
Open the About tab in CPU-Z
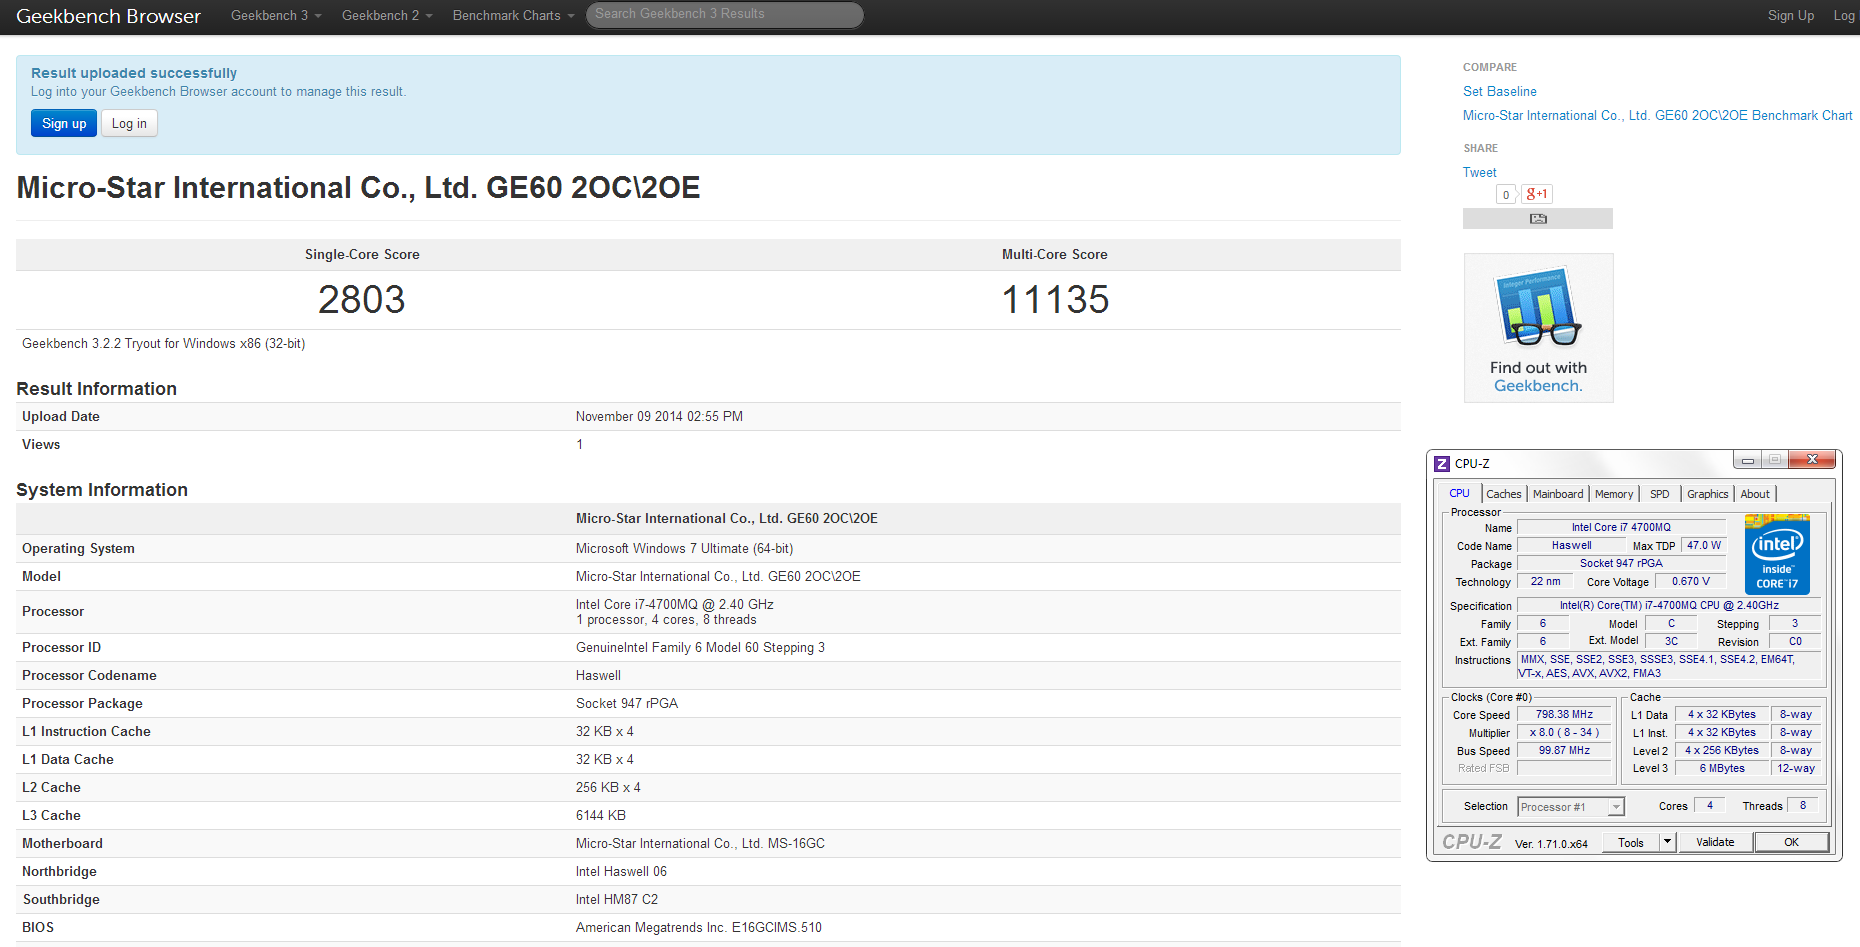tap(1755, 494)
